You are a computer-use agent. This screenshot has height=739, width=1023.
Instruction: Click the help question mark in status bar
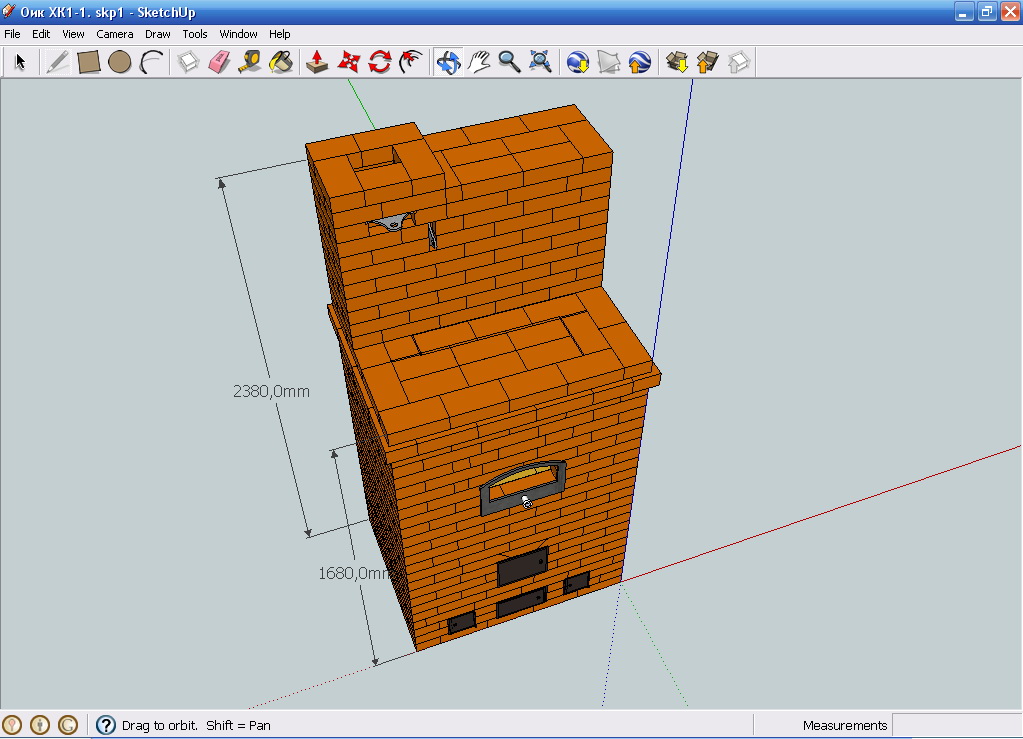(106, 725)
